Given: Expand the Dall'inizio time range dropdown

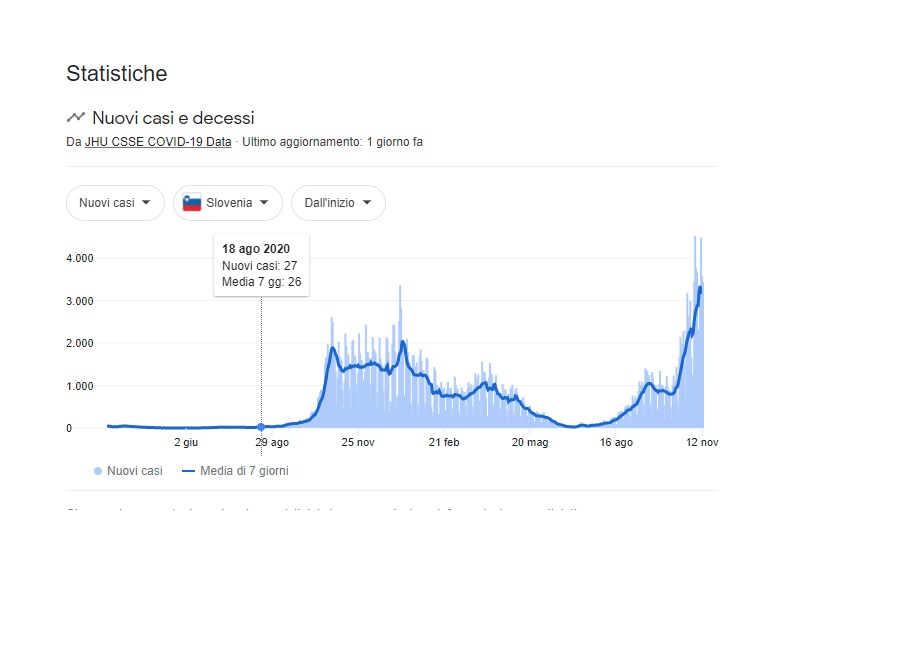Looking at the screenshot, I should (x=338, y=203).
